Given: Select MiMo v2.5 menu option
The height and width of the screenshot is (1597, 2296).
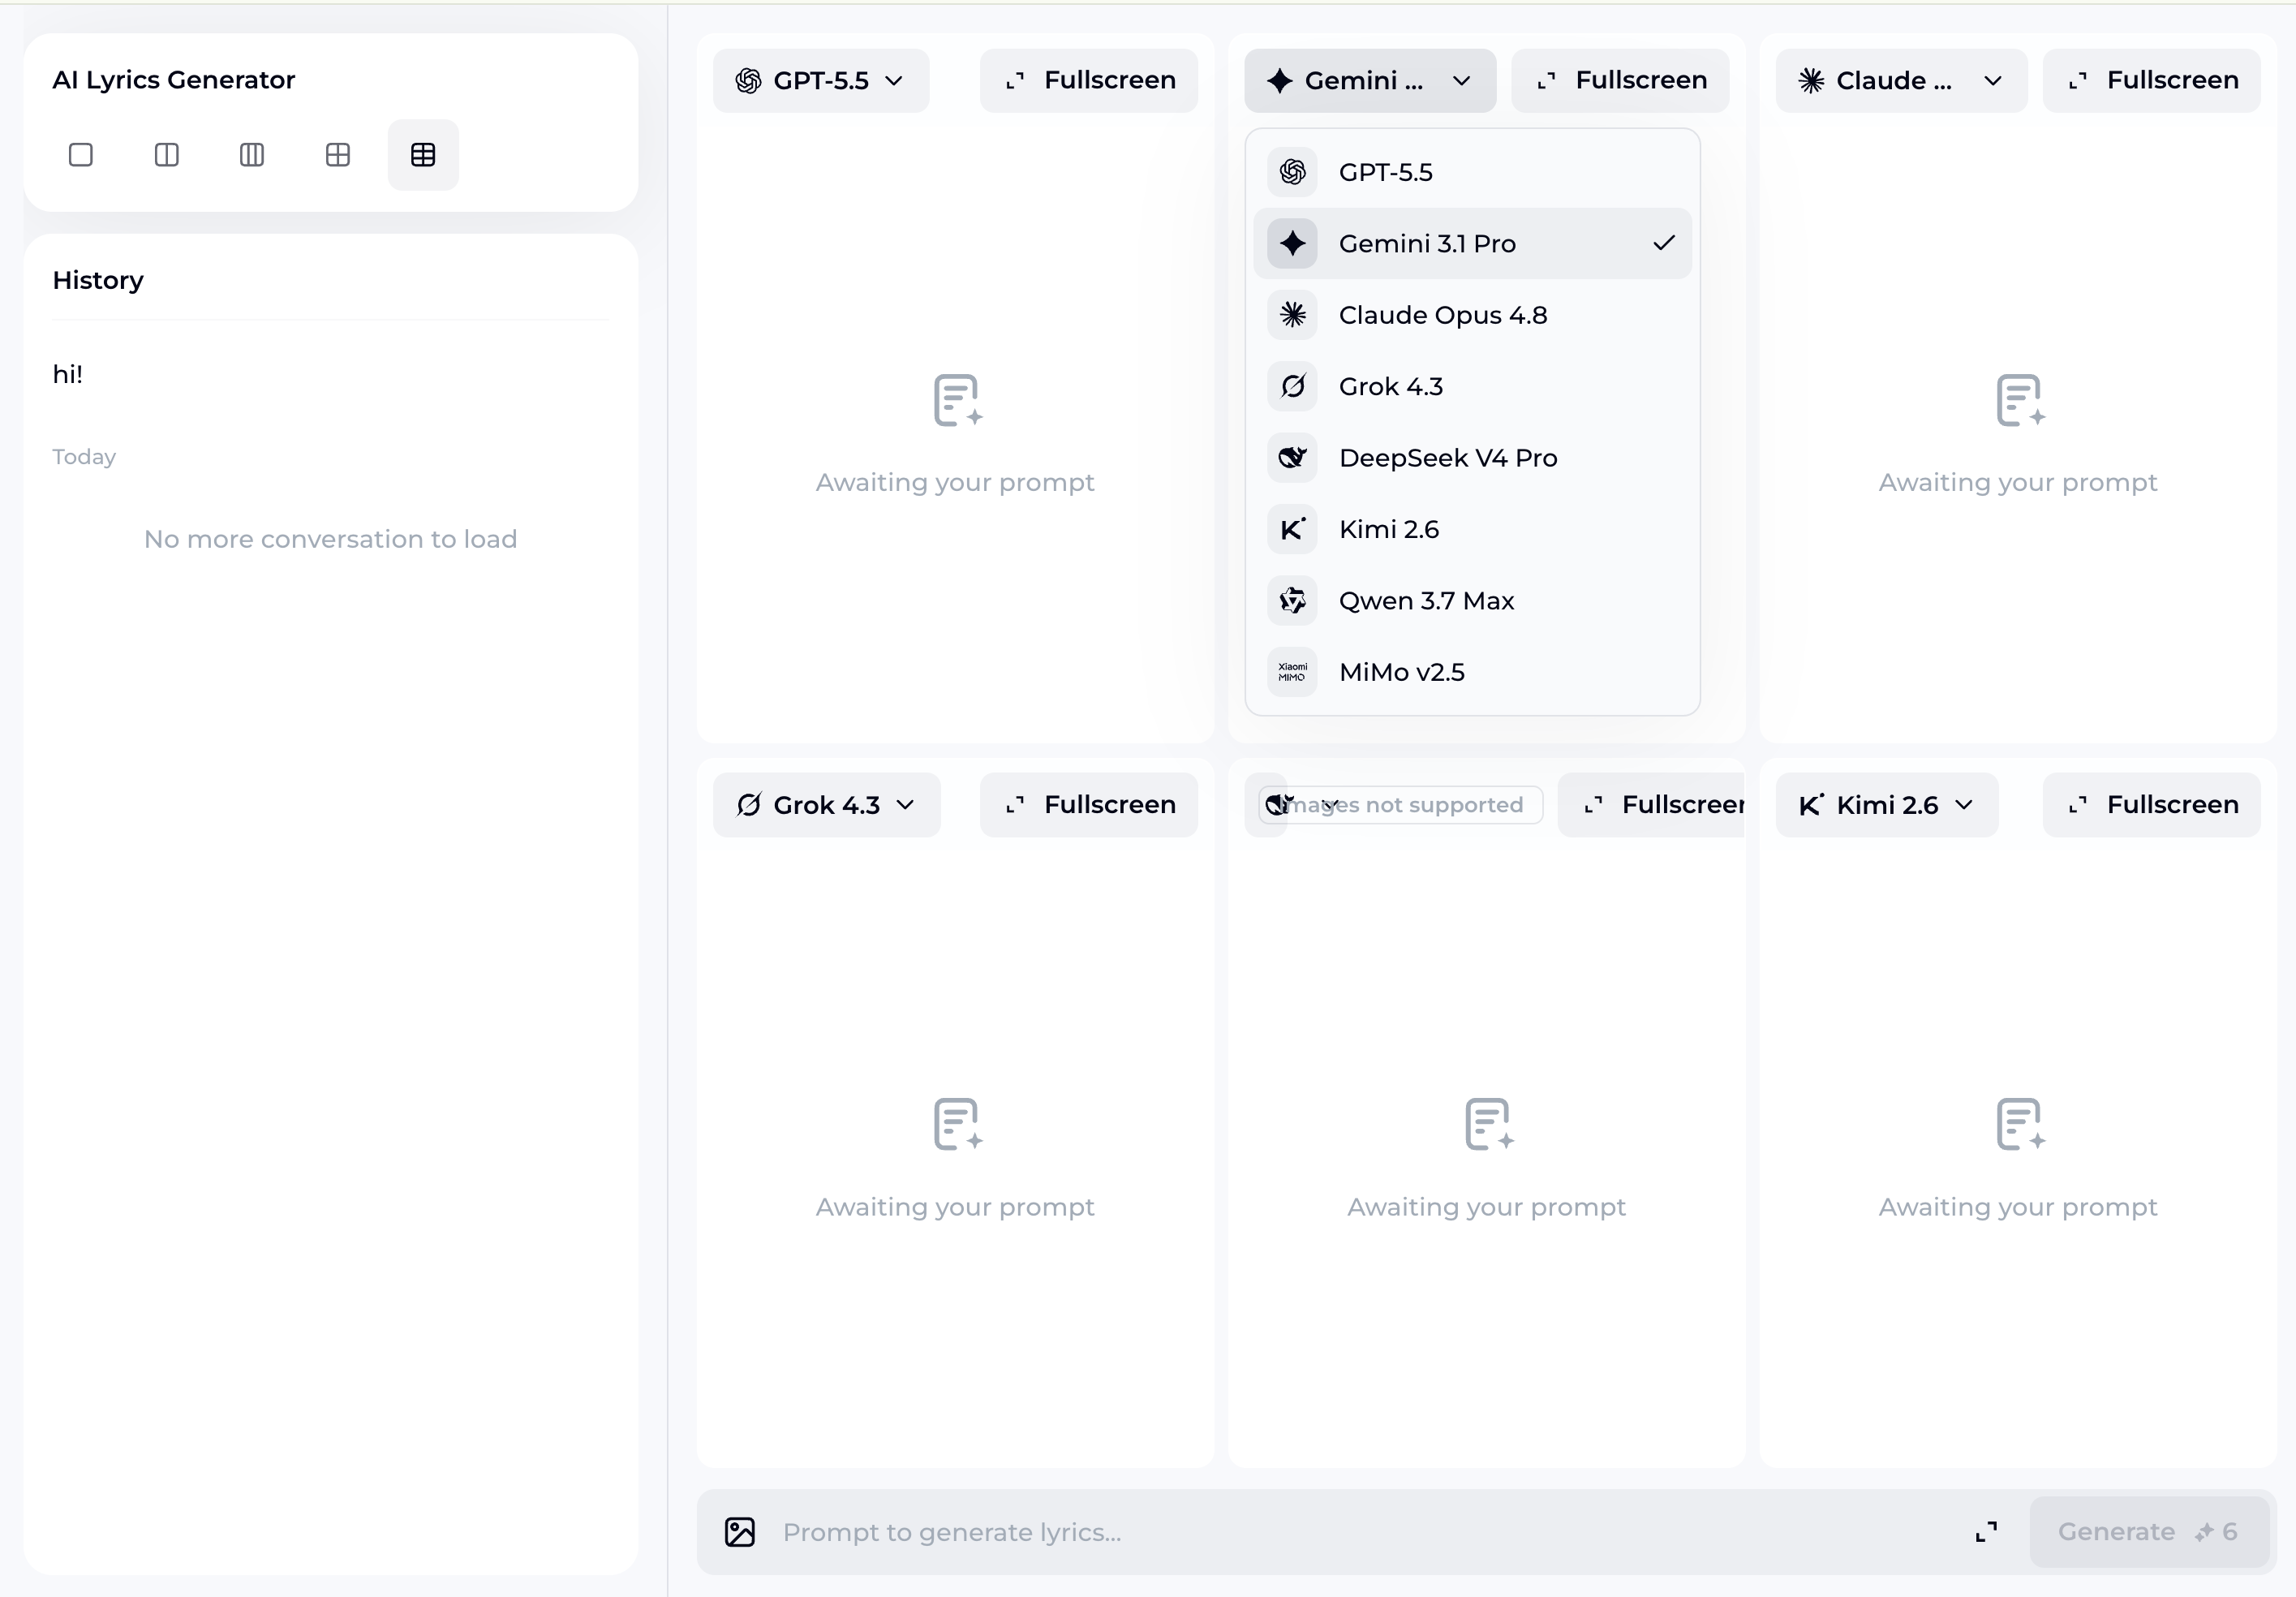Looking at the screenshot, I should tap(1472, 672).
